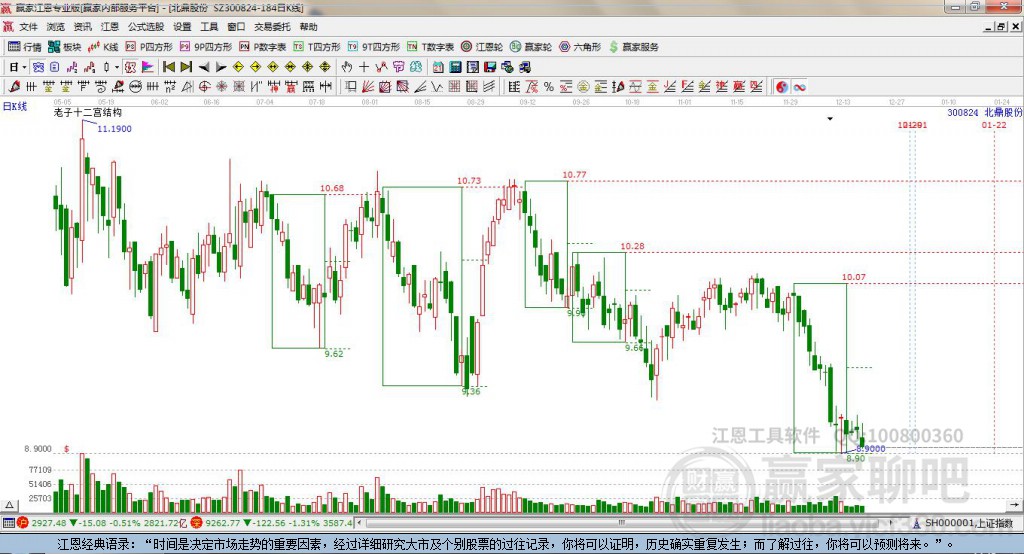Click the calculator icon in toolbar
Screen dimensions: 1024x554
pos(456,67)
